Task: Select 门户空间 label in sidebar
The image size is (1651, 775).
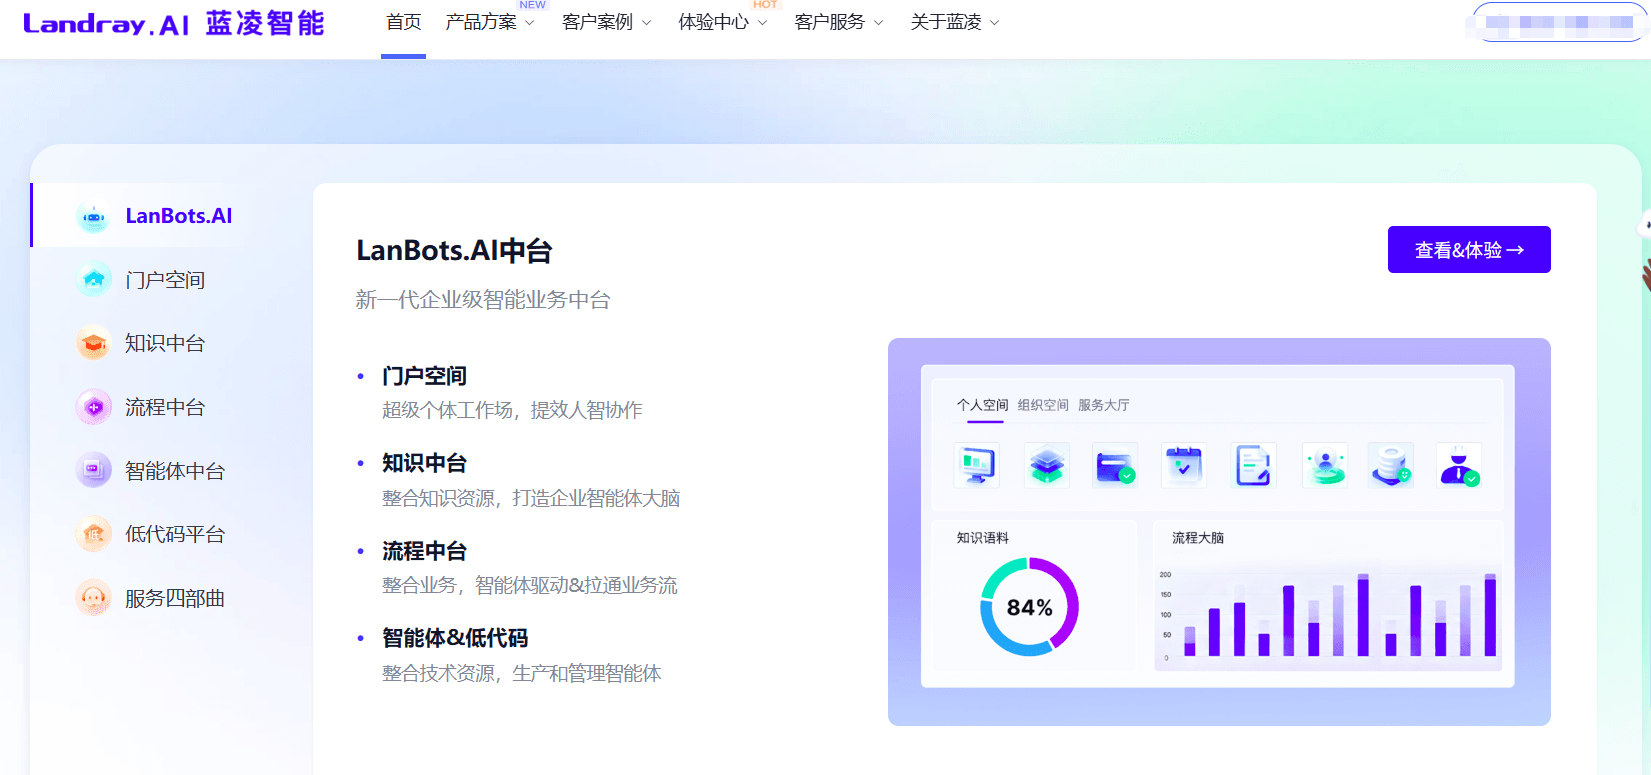Action: tap(165, 280)
